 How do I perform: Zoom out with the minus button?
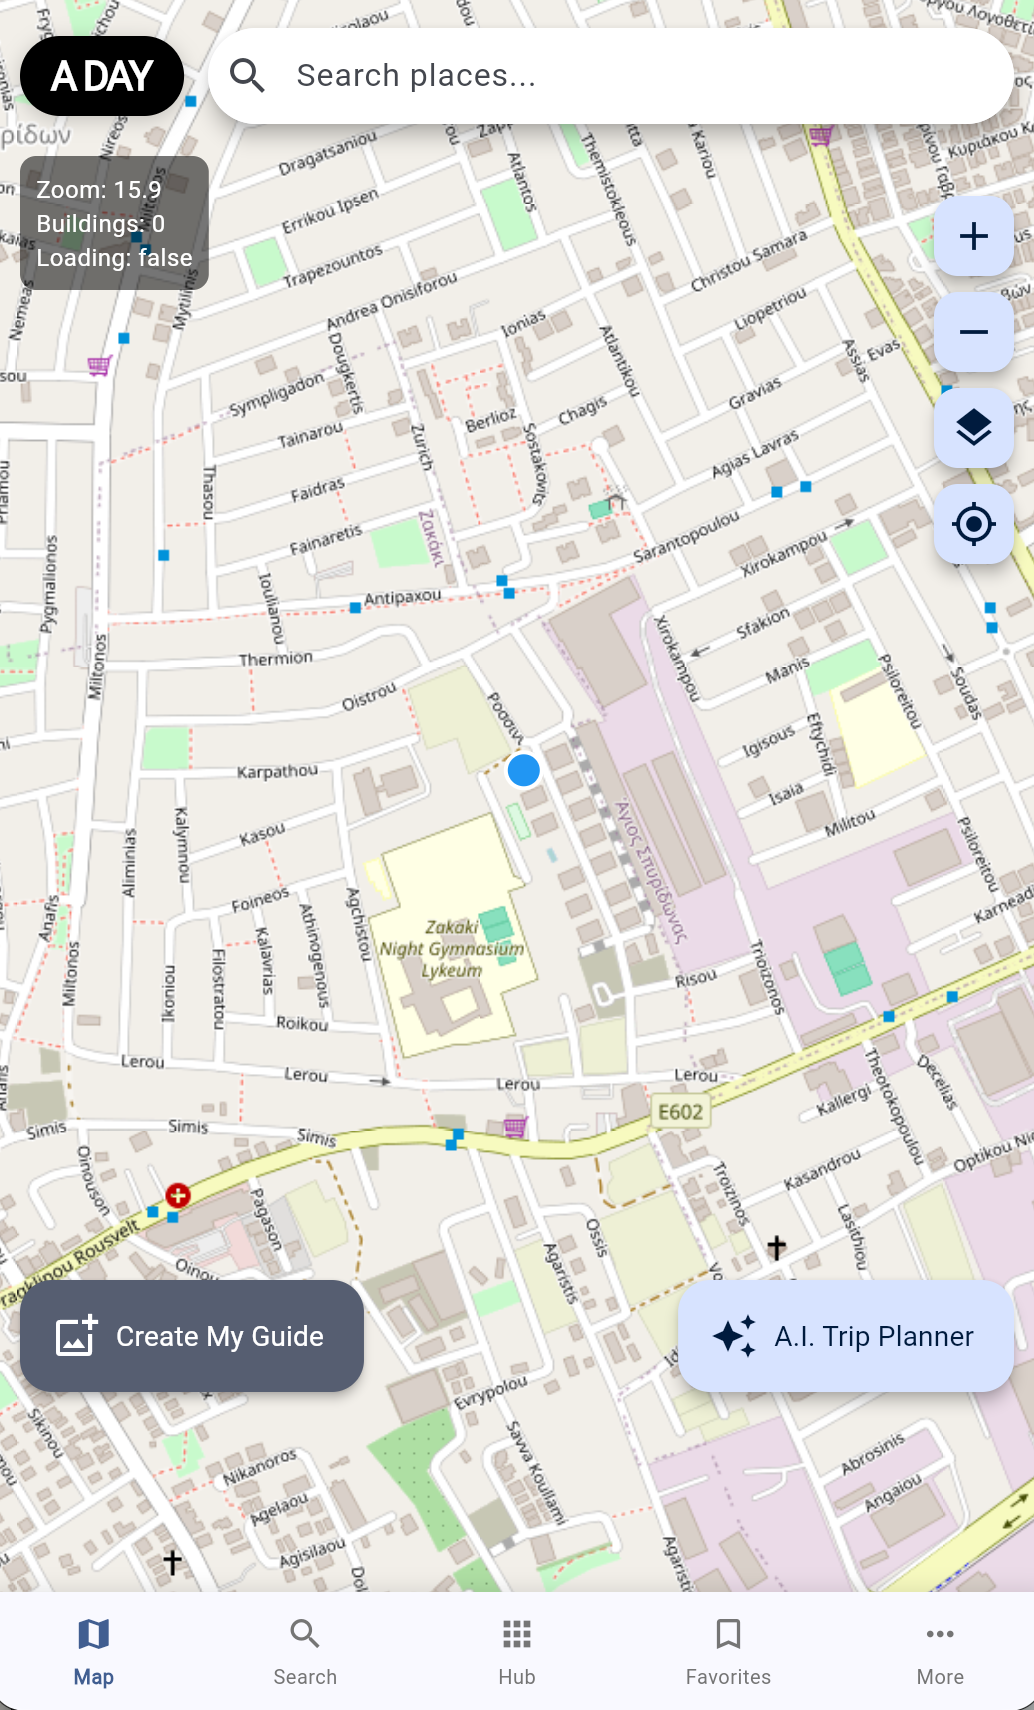pyautogui.click(x=973, y=332)
